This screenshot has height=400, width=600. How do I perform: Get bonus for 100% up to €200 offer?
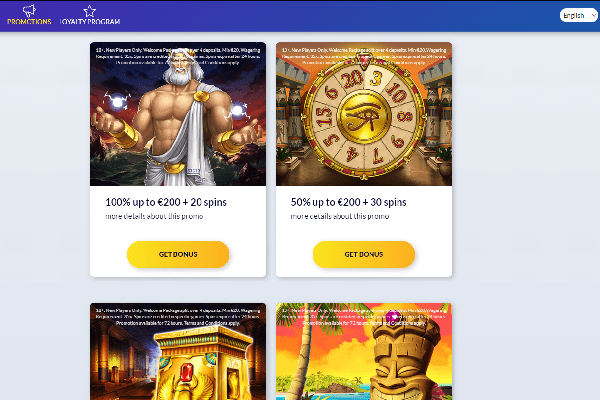tap(178, 254)
